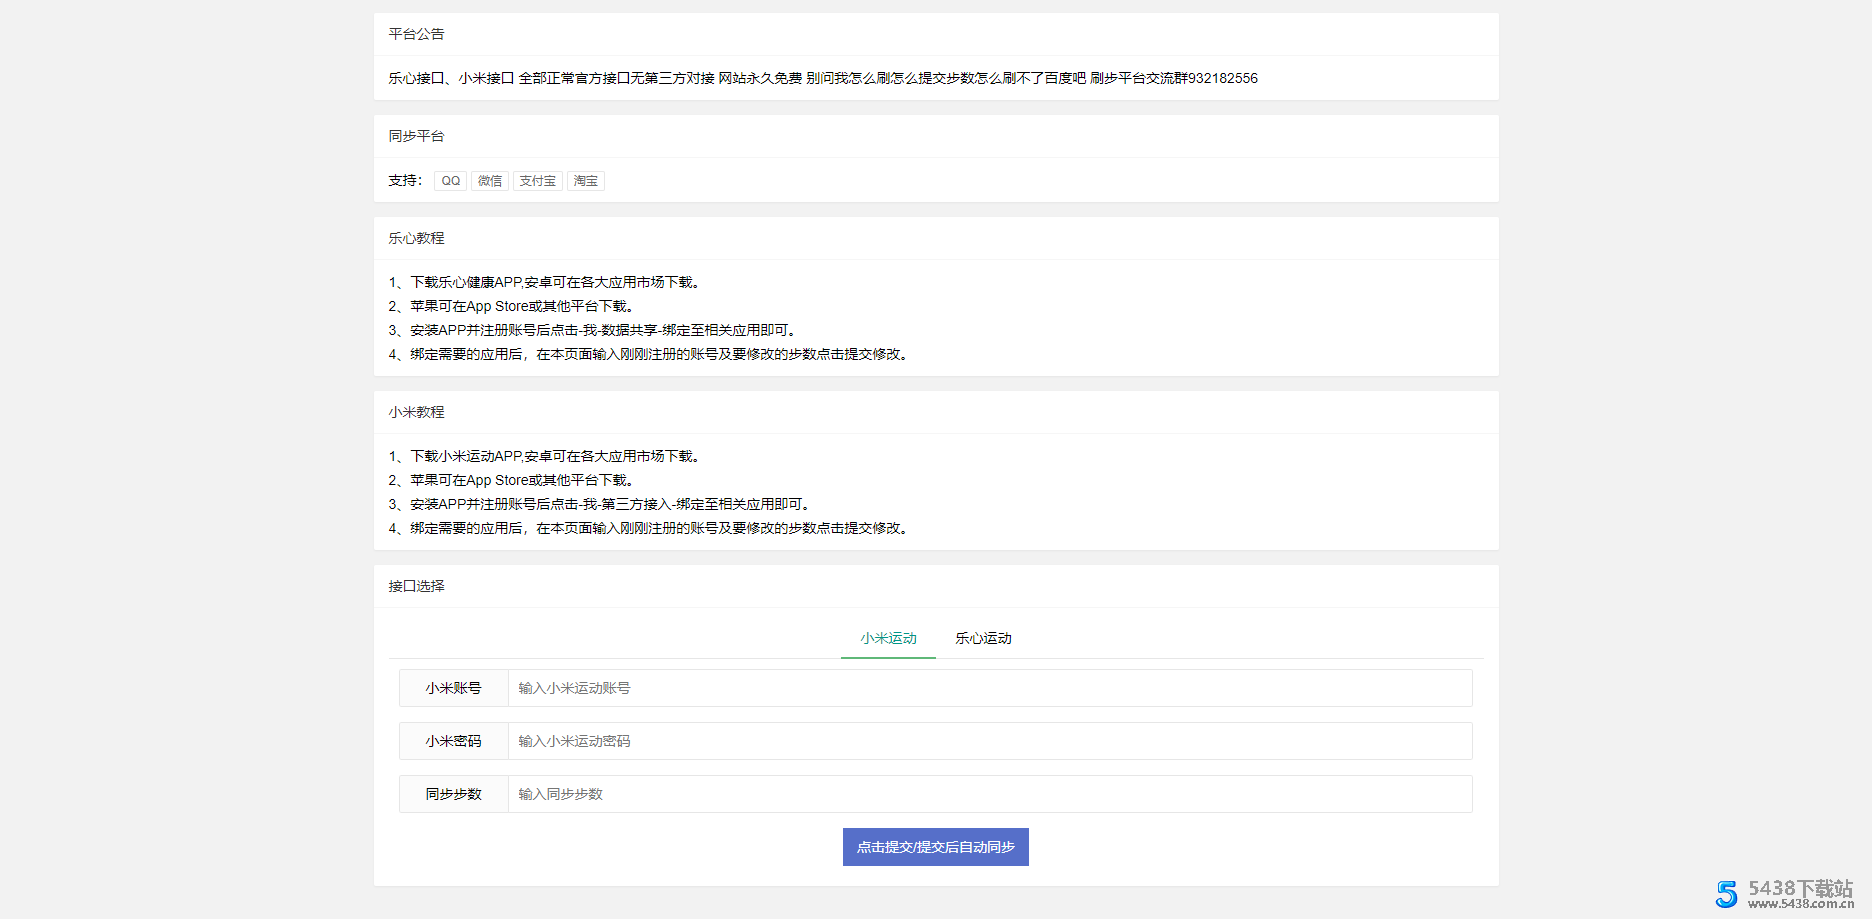
Task: Click the 微信 platform badge
Action: pos(489,180)
